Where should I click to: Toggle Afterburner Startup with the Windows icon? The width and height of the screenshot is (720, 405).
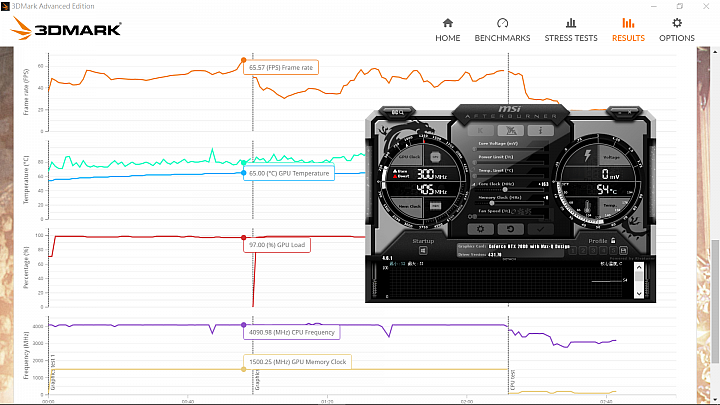[423, 250]
